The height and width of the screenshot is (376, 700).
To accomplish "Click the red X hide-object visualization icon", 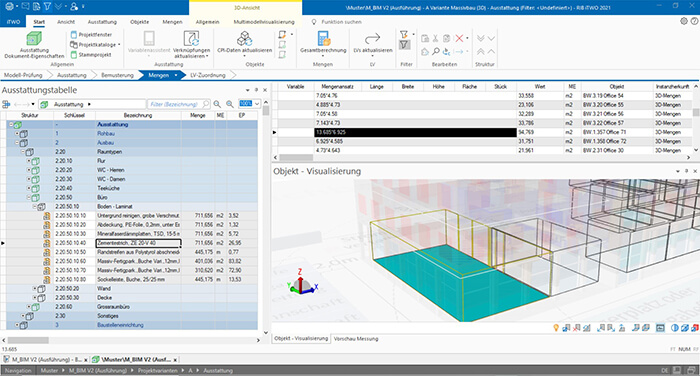I will 576,328.
